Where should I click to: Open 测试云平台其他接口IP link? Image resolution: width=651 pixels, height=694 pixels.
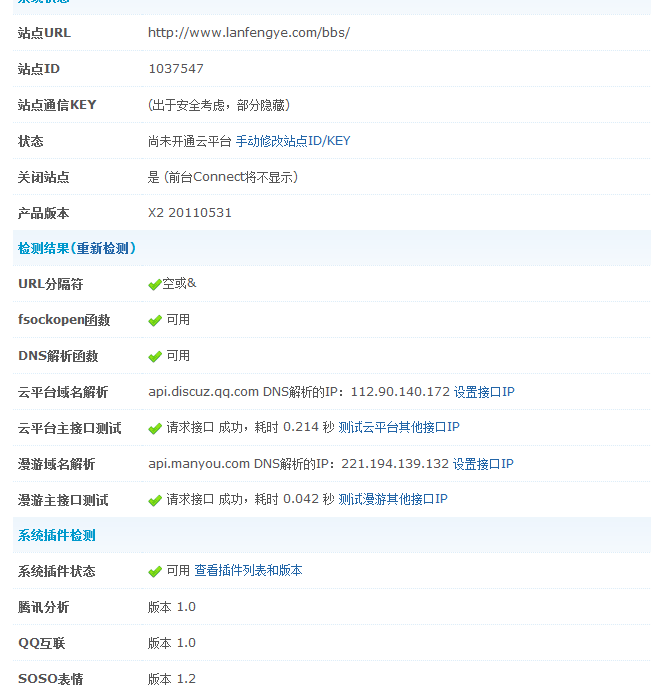(x=399, y=427)
